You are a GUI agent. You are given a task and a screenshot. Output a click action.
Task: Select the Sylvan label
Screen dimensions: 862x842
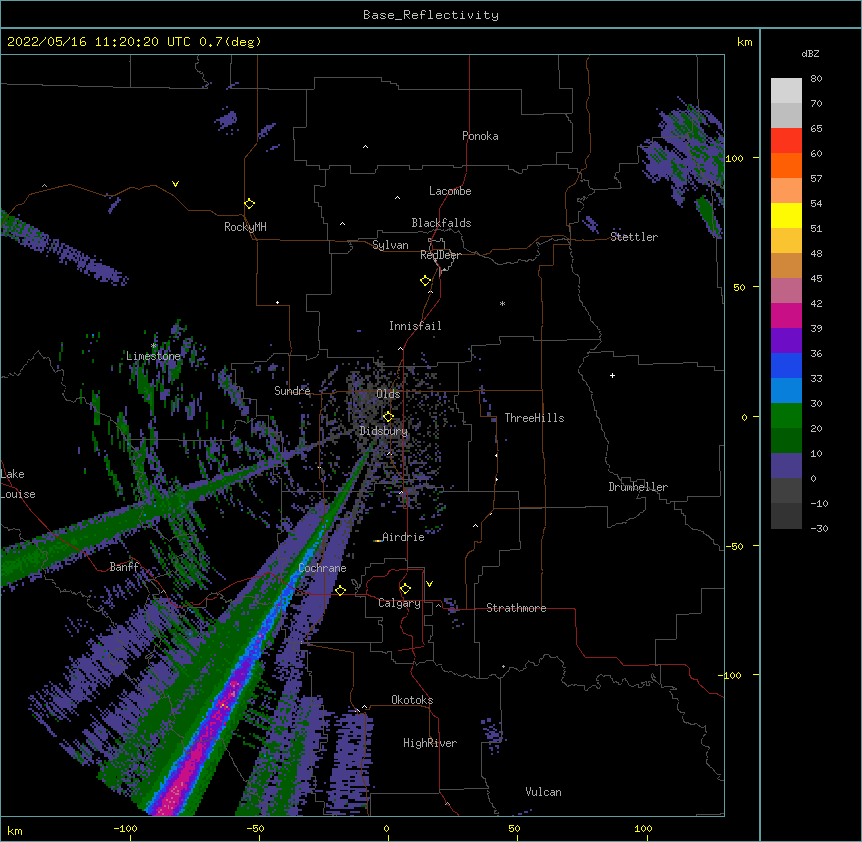coord(390,245)
